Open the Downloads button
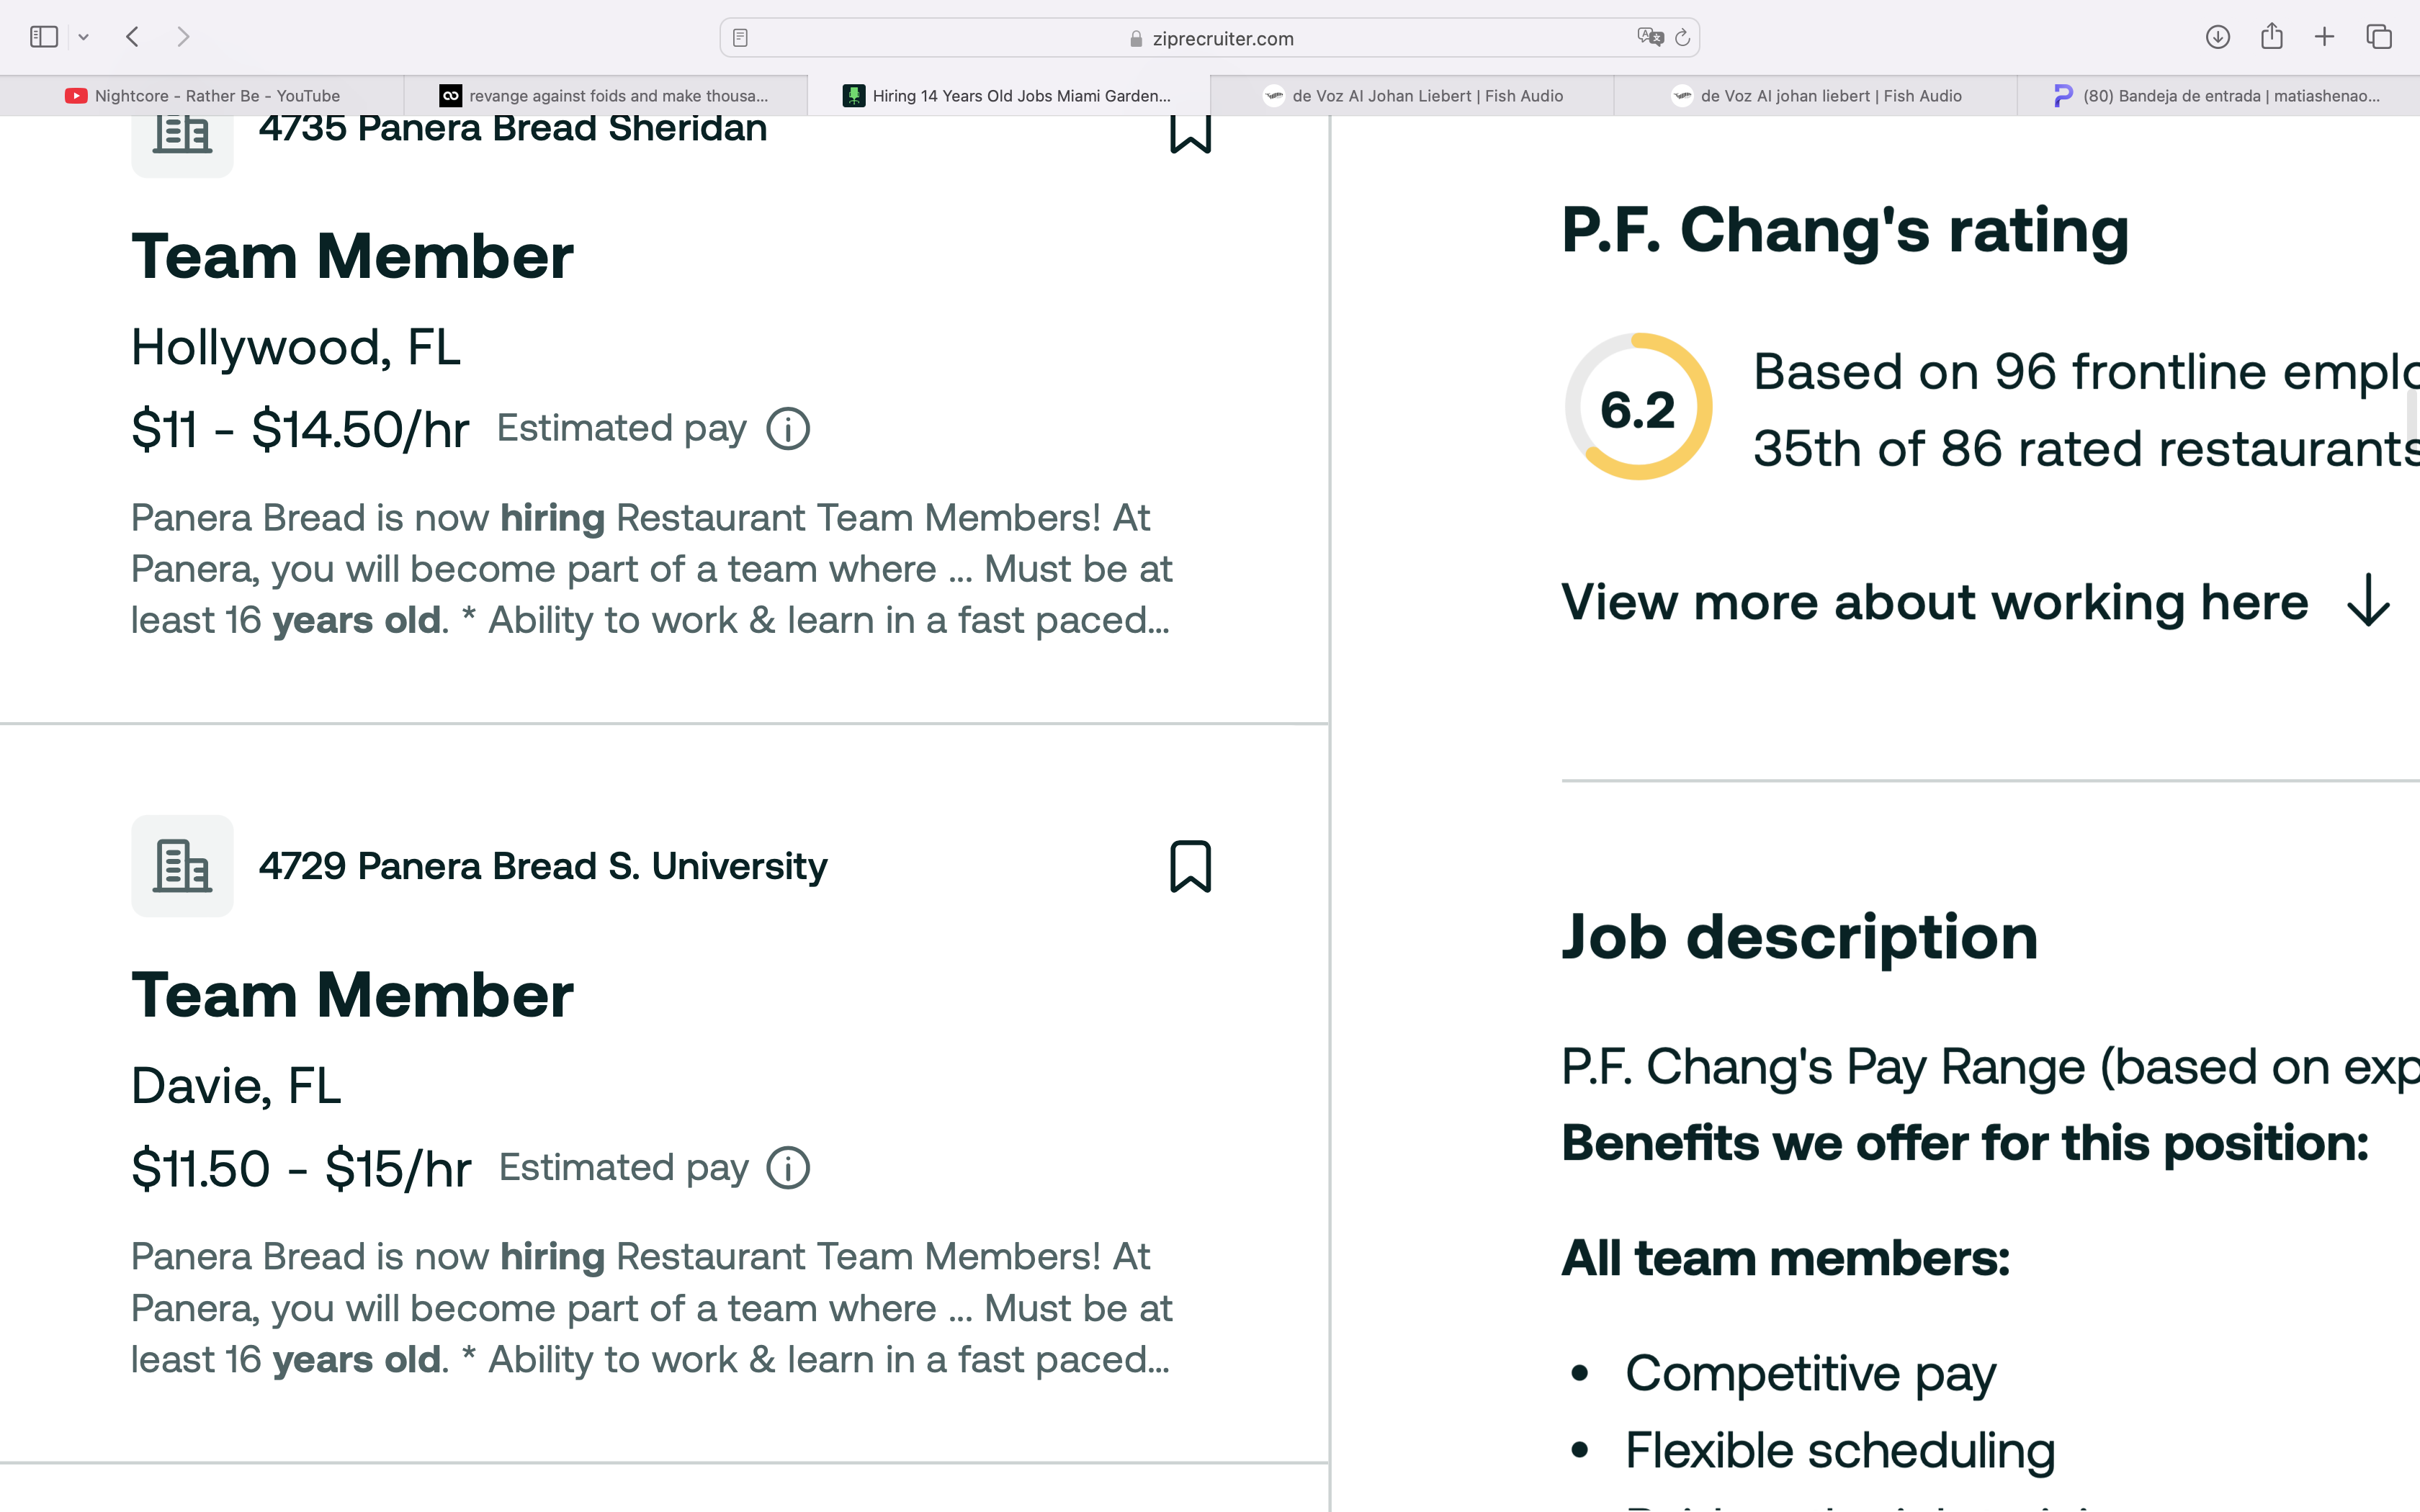Image resolution: width=2420 pixels, height=1512 pixels. 2217,37
